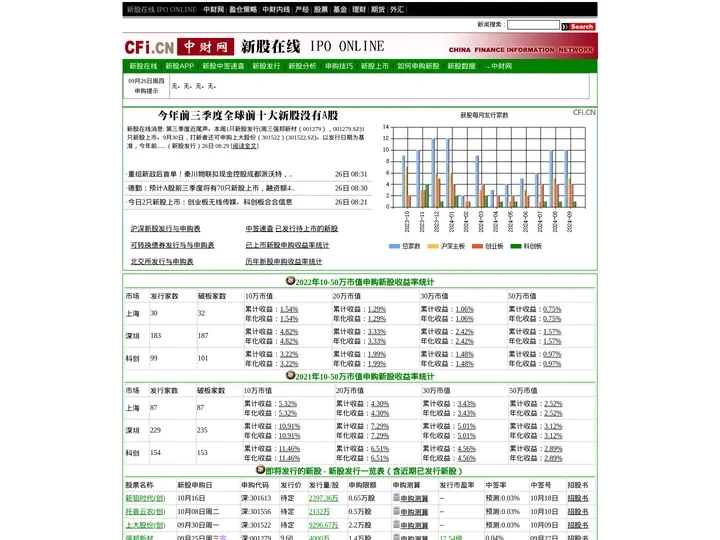
Task: Click the blue 总家数 legend swatch
Action: (394, 246)
